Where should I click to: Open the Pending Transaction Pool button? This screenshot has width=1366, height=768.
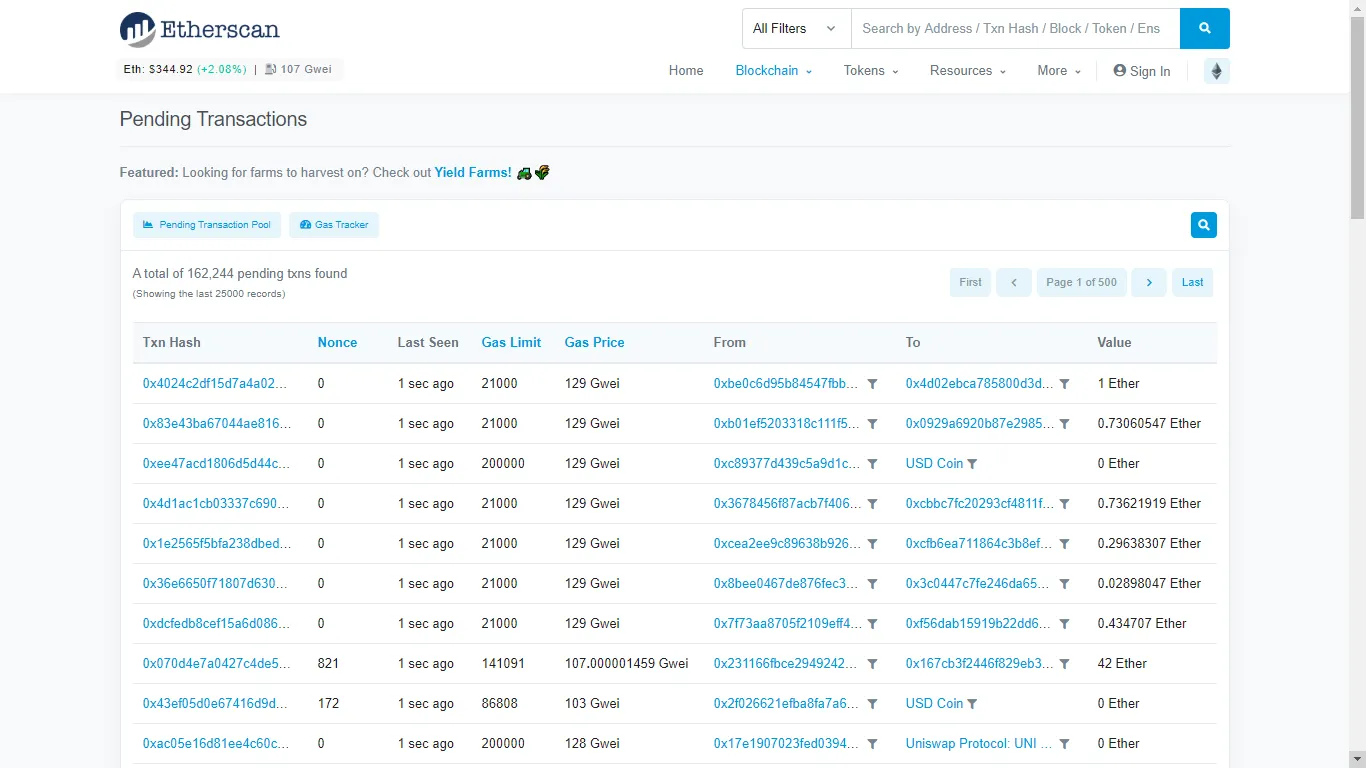pos(207,225)
